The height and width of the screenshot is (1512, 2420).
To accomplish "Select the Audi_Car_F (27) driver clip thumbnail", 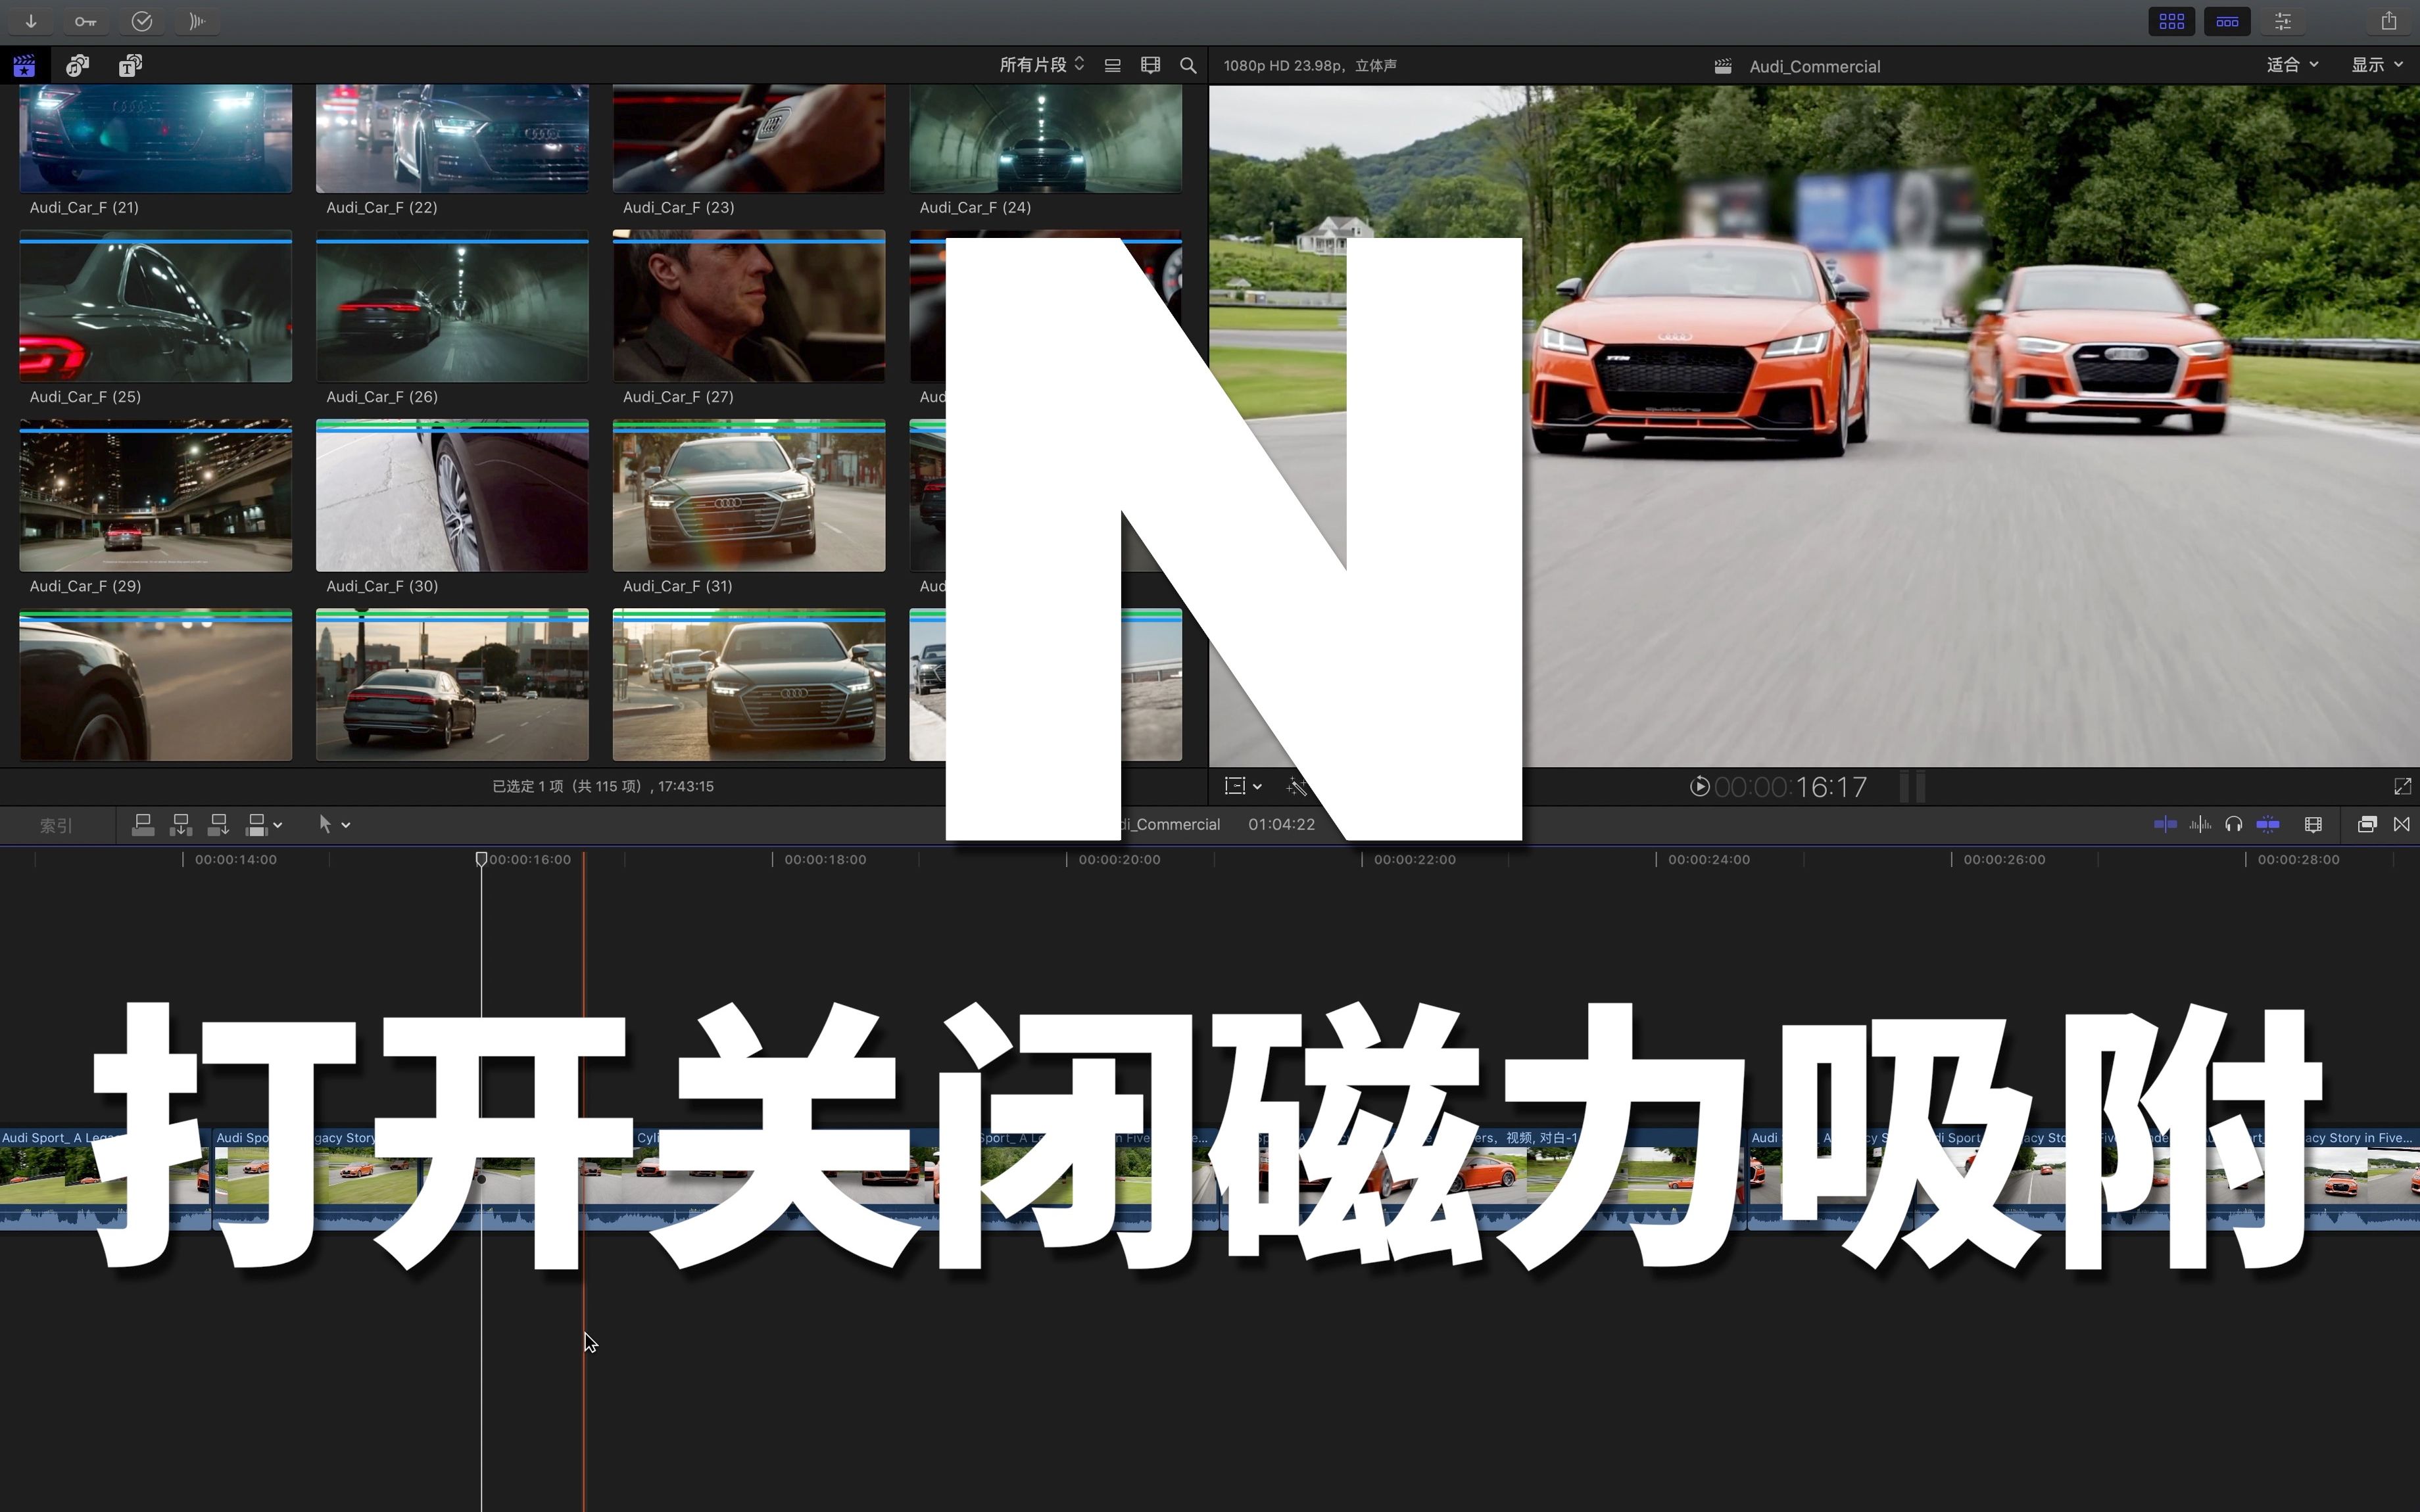I will 749,306.
